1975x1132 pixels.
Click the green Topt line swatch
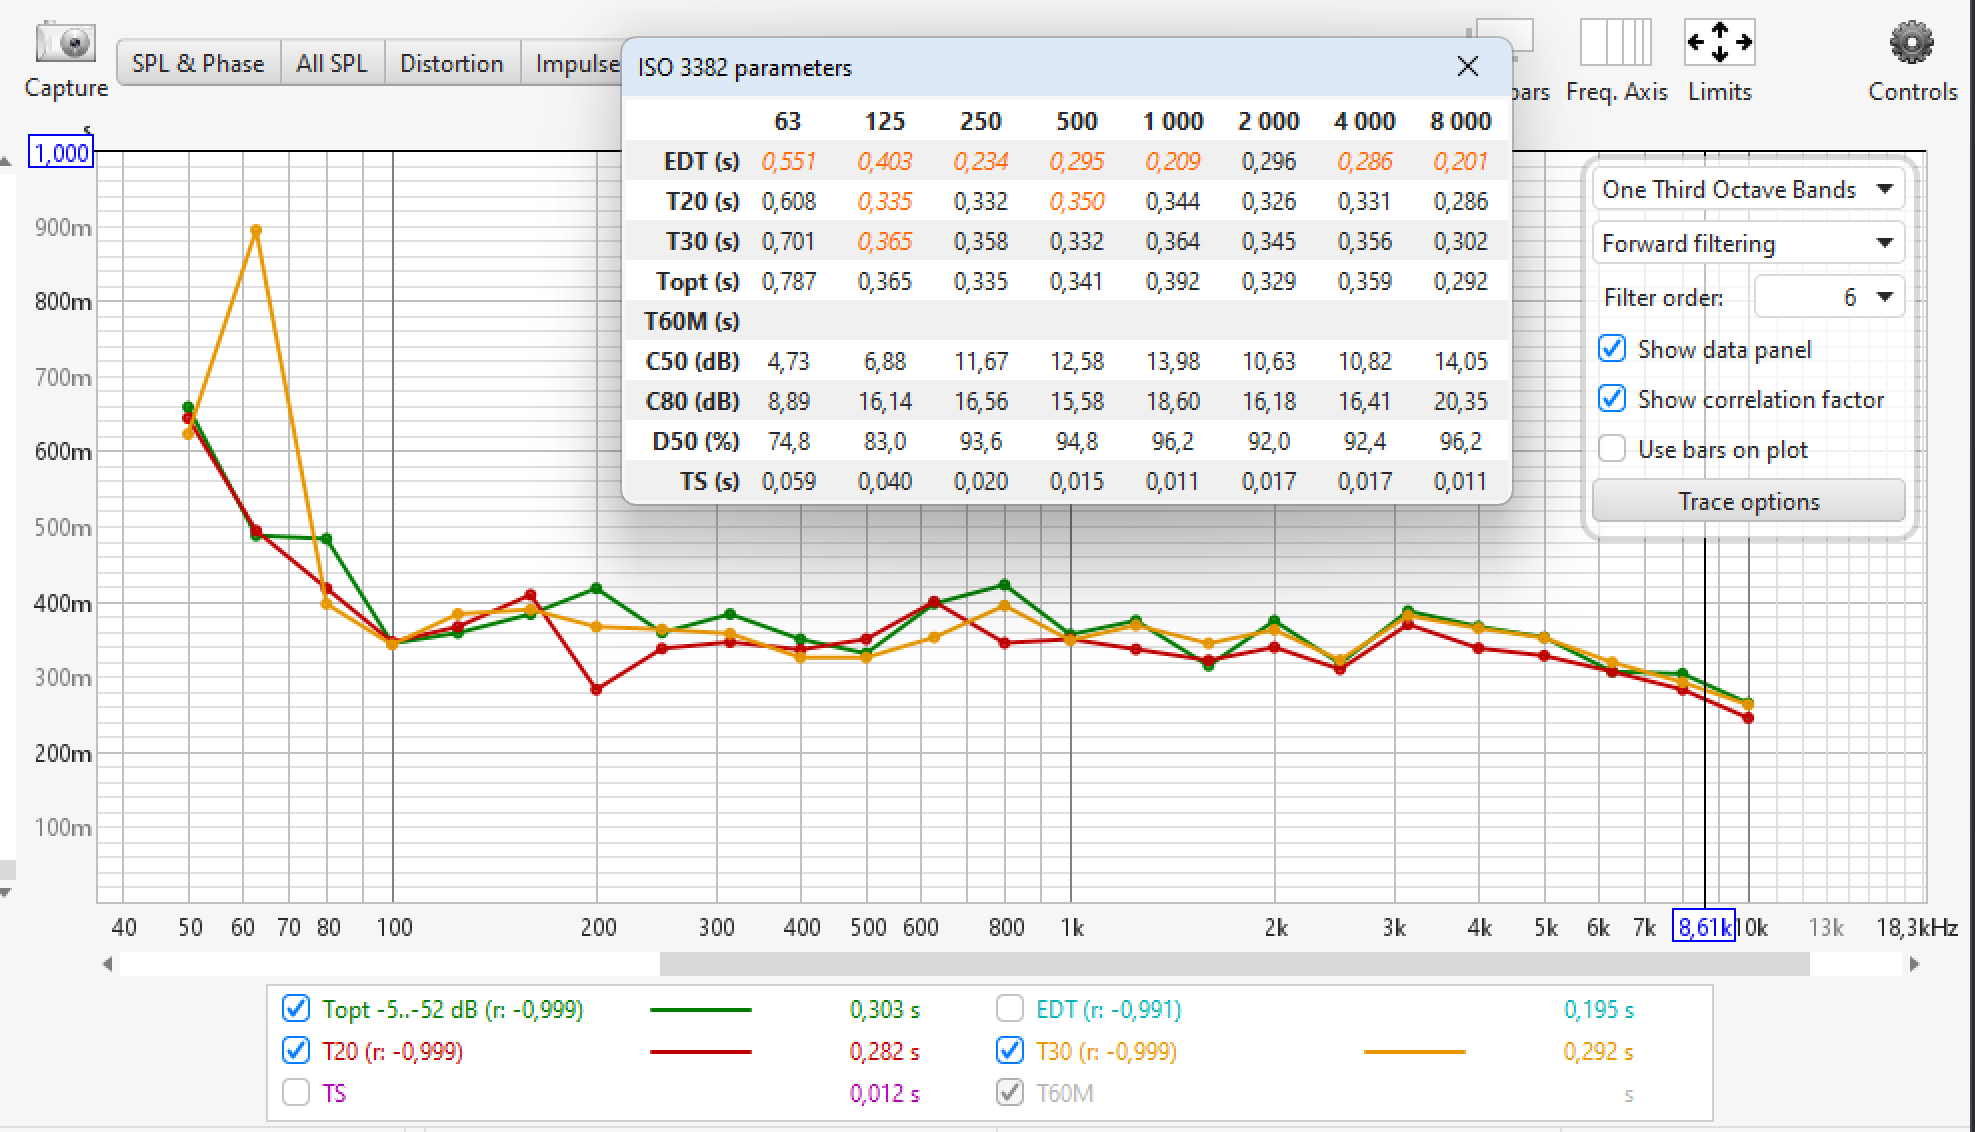pyautogui.click(x=700, y=1010)
